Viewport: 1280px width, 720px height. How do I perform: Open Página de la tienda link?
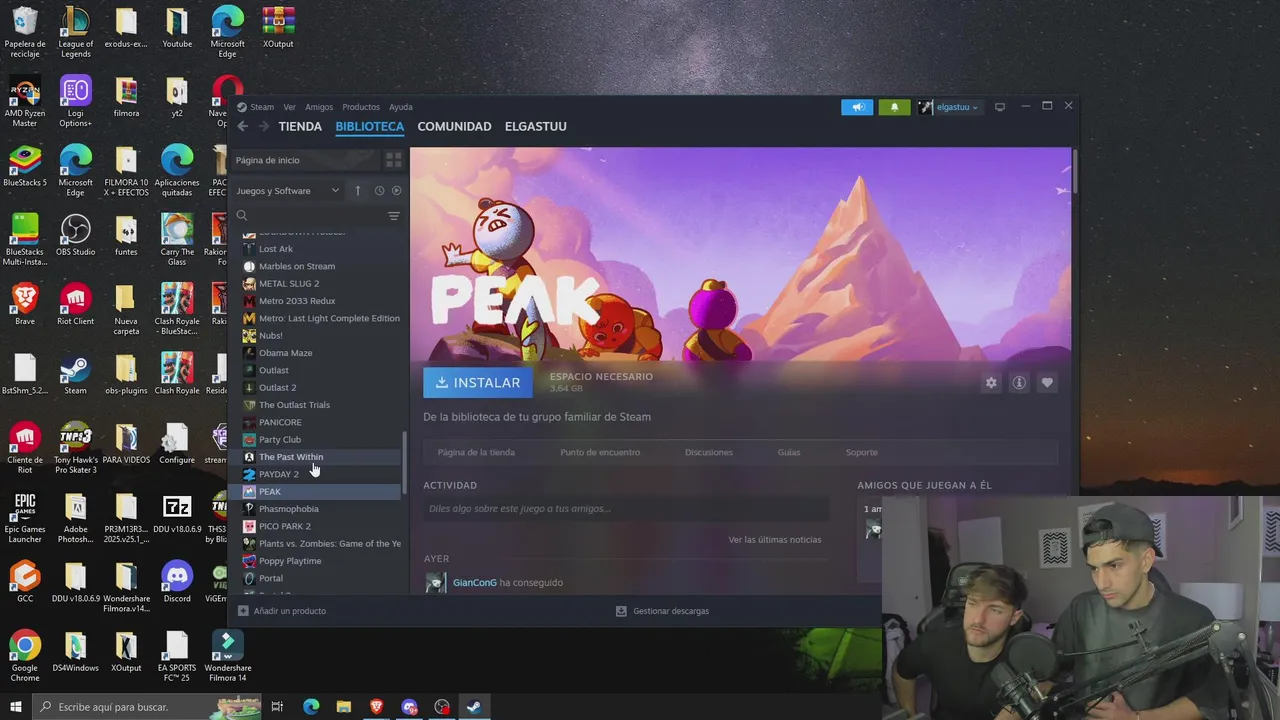[x=476, y=452]
